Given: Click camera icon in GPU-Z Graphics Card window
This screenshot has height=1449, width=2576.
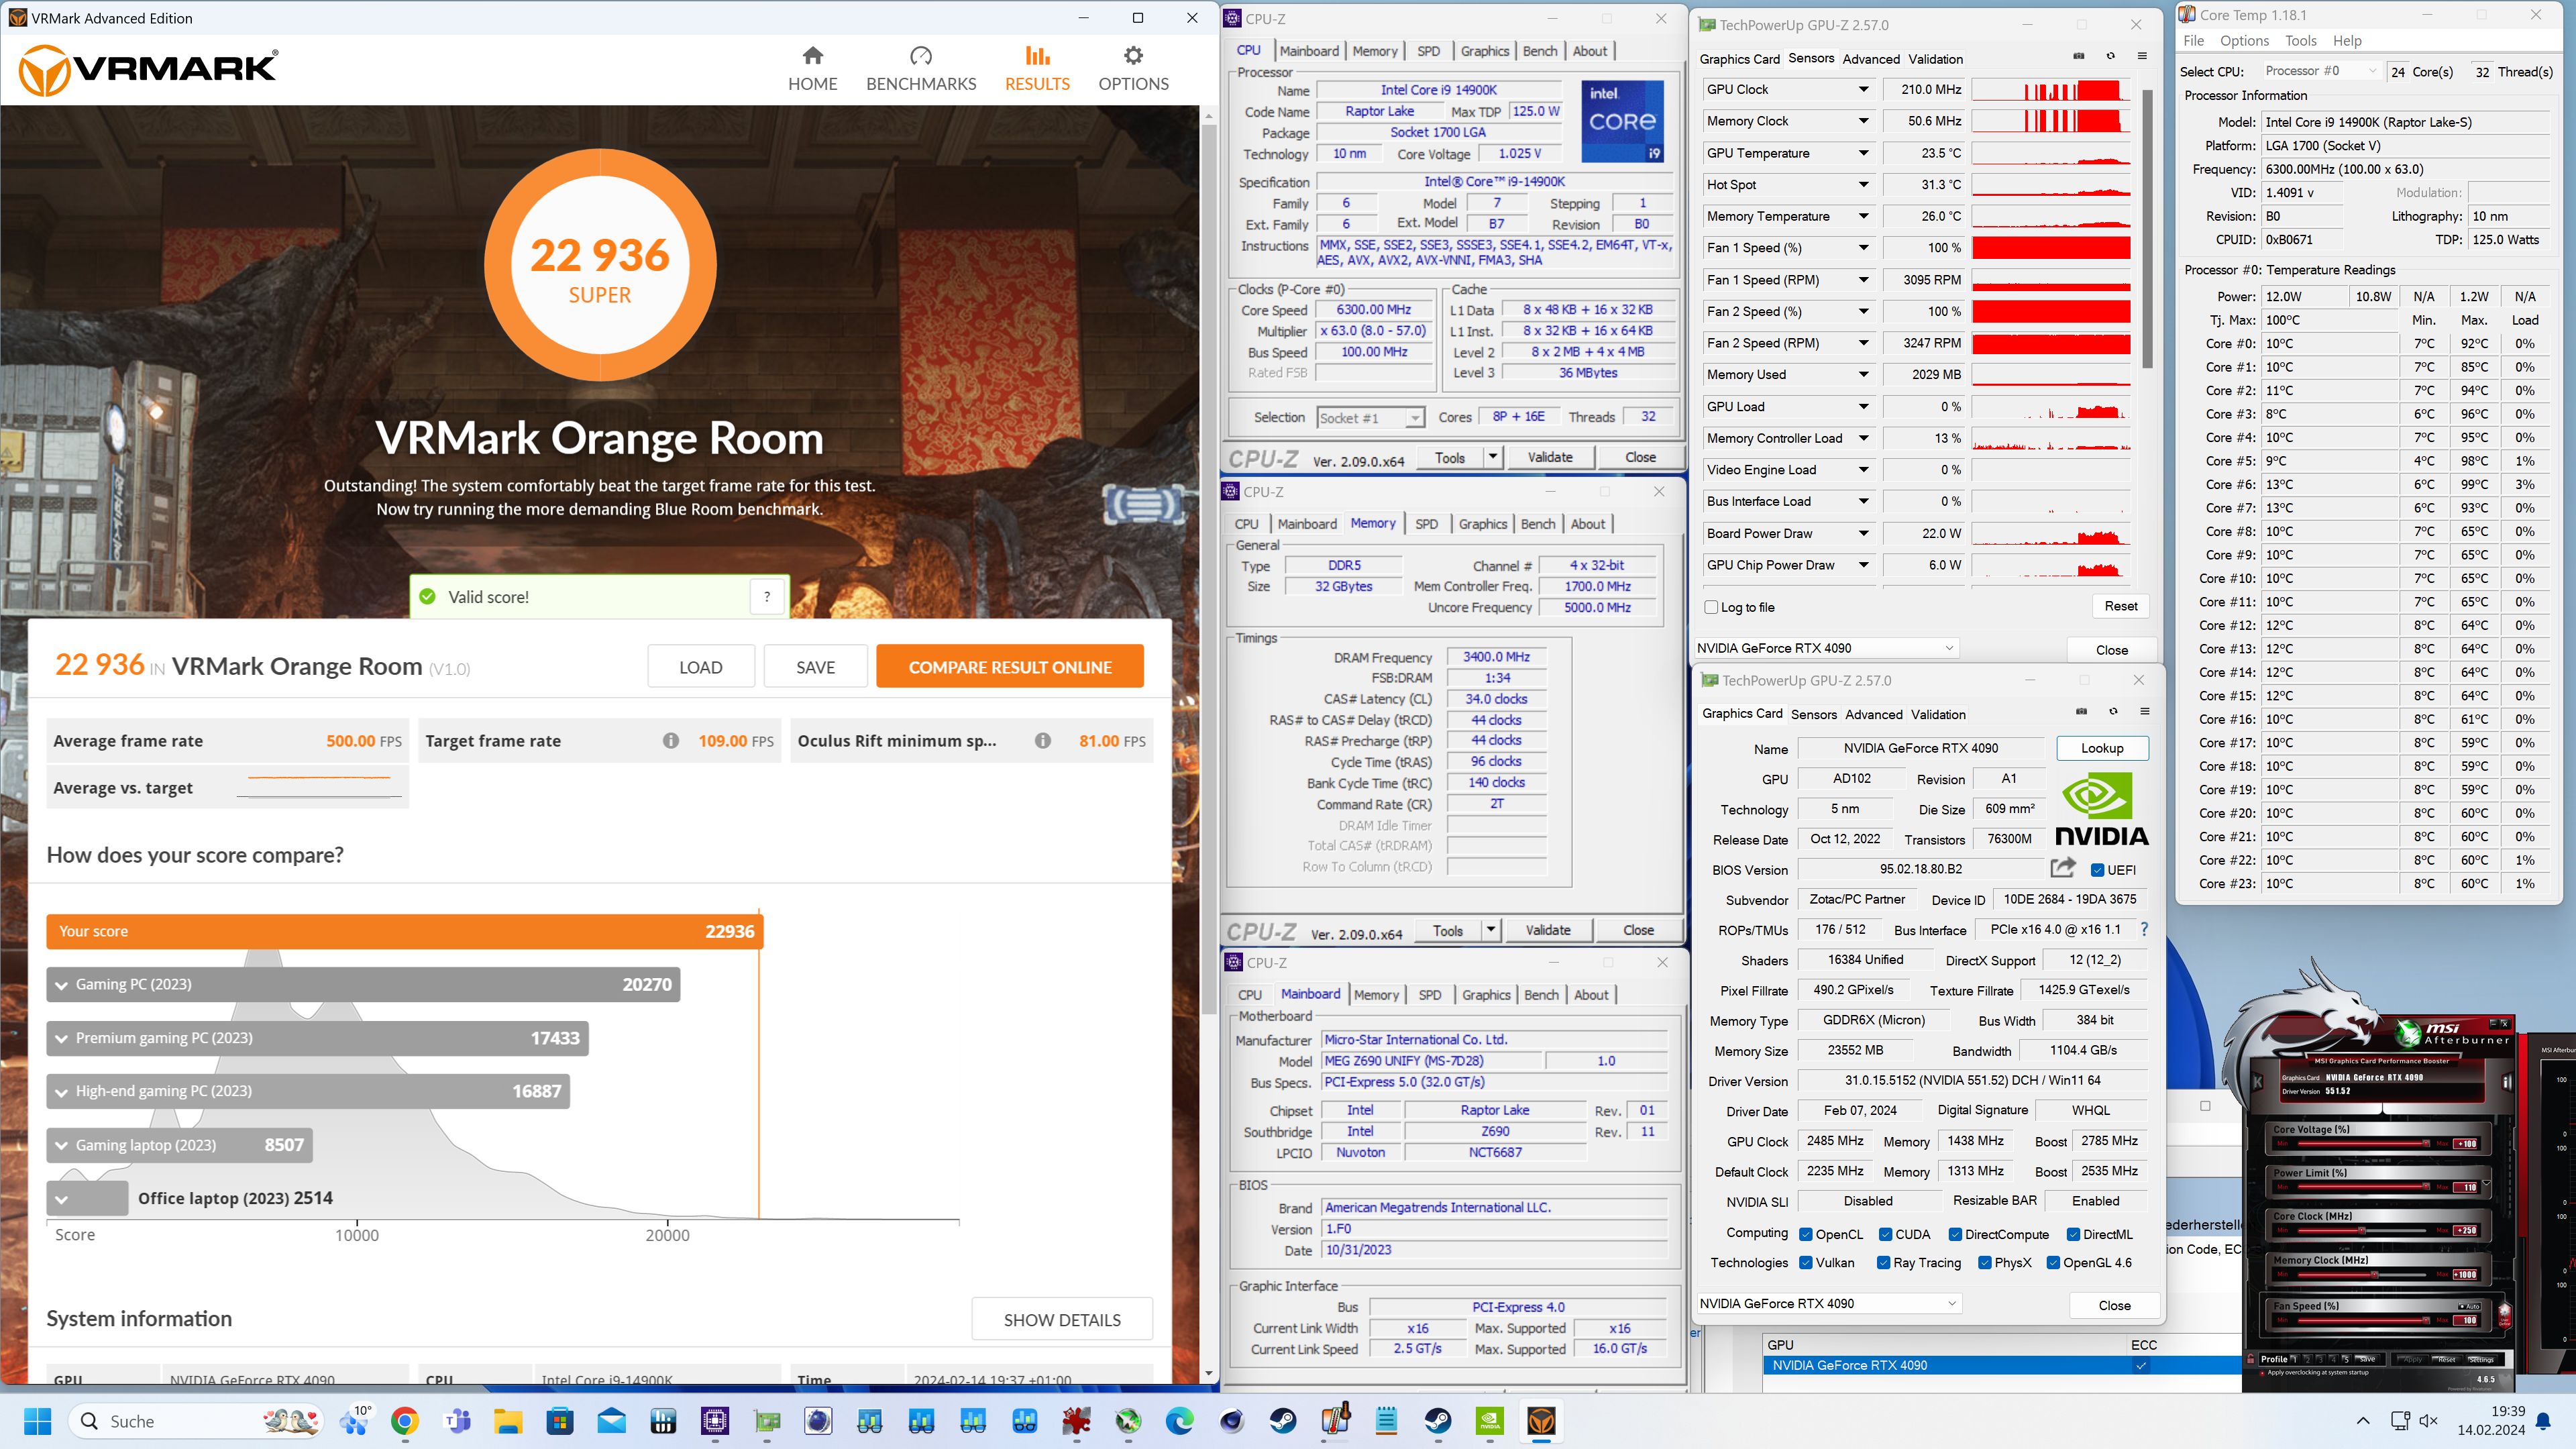Looking at the screenshot, I should 2082,712.
